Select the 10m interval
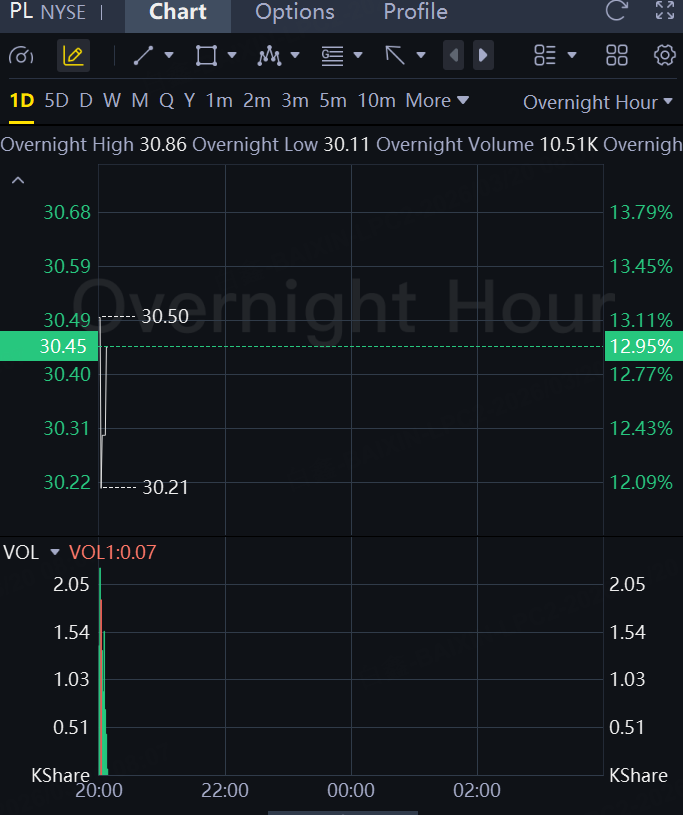This screenshot has width=683, height=815. (x=376, y=100)
